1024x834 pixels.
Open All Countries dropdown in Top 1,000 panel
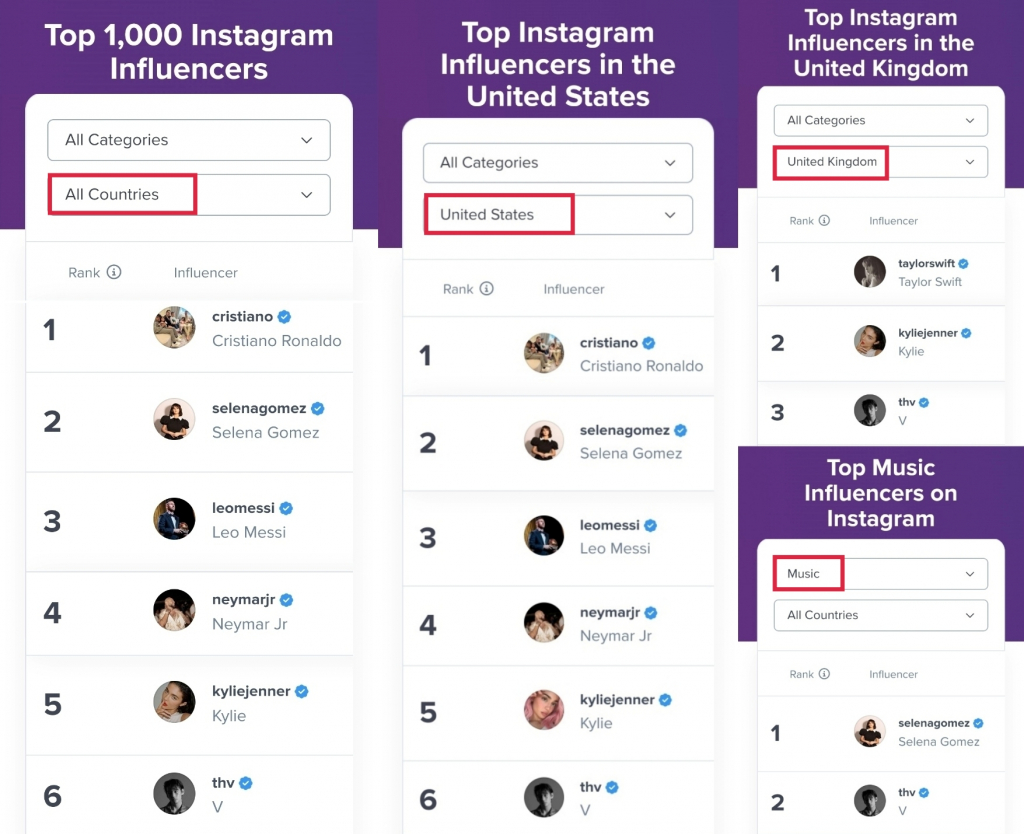click(189, 195)
